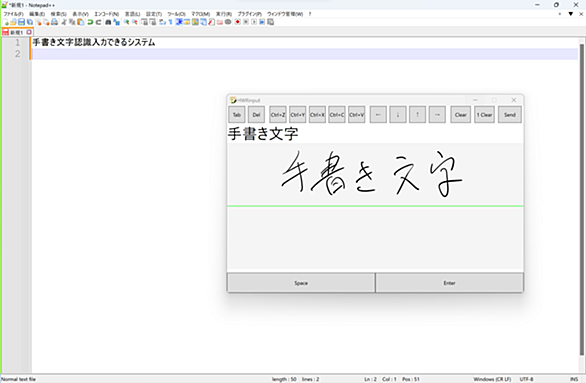Click the Ctrl+C button in HWRInput
The image size is (586, 383).
tap(337, 115)
